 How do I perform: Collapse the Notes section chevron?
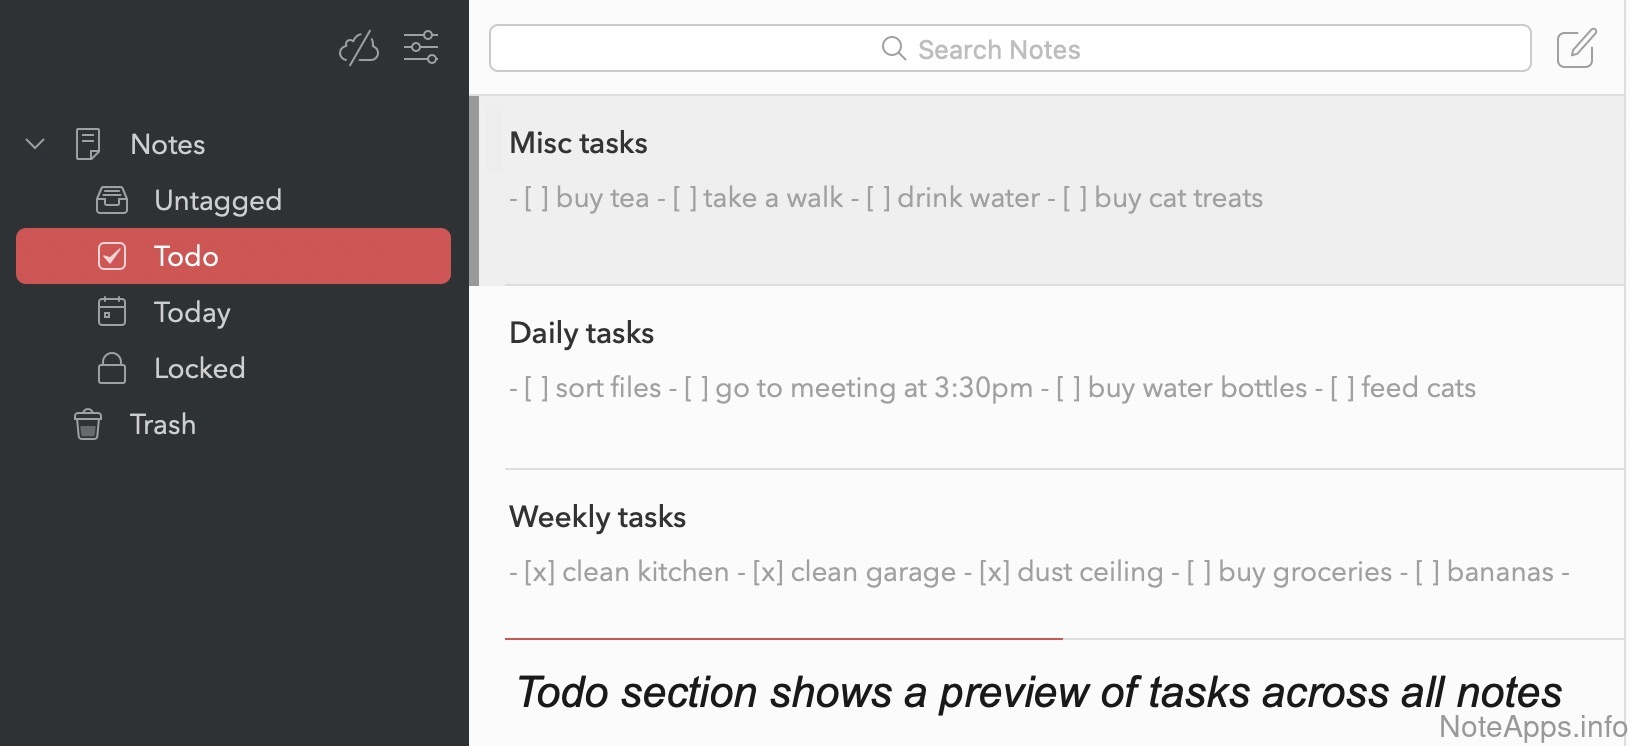click(35, 144)
